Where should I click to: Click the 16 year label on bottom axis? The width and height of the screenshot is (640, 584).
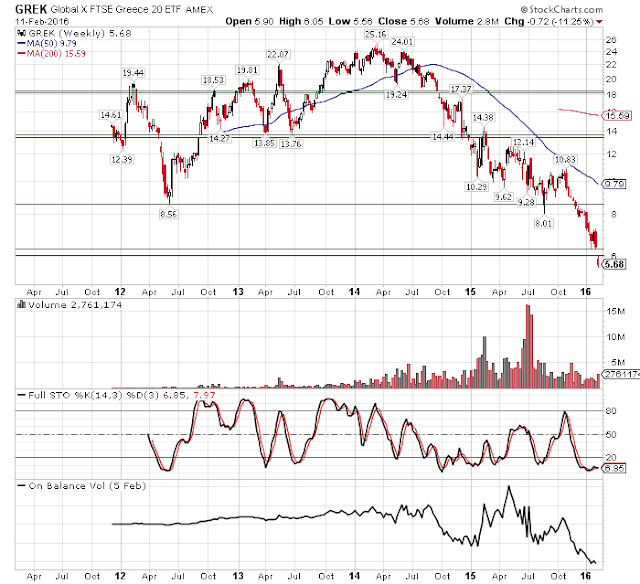[586, 576]
